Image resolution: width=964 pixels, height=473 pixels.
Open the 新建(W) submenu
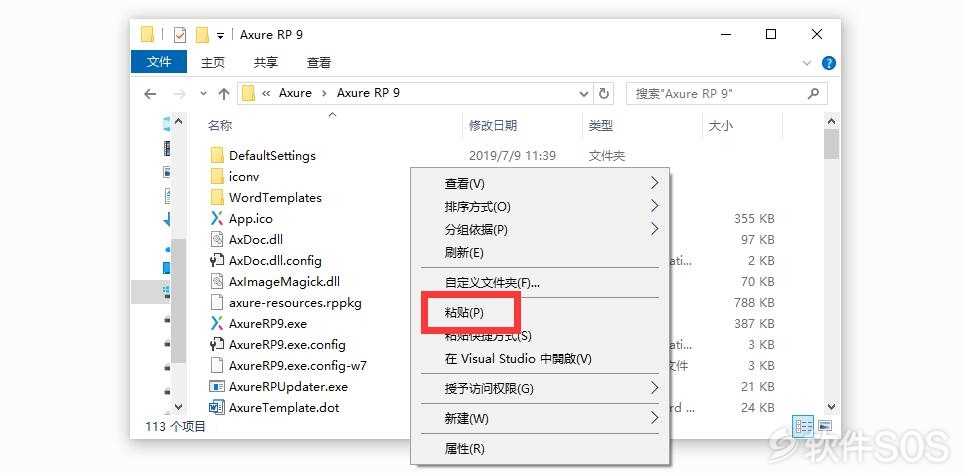pos(540,419)
